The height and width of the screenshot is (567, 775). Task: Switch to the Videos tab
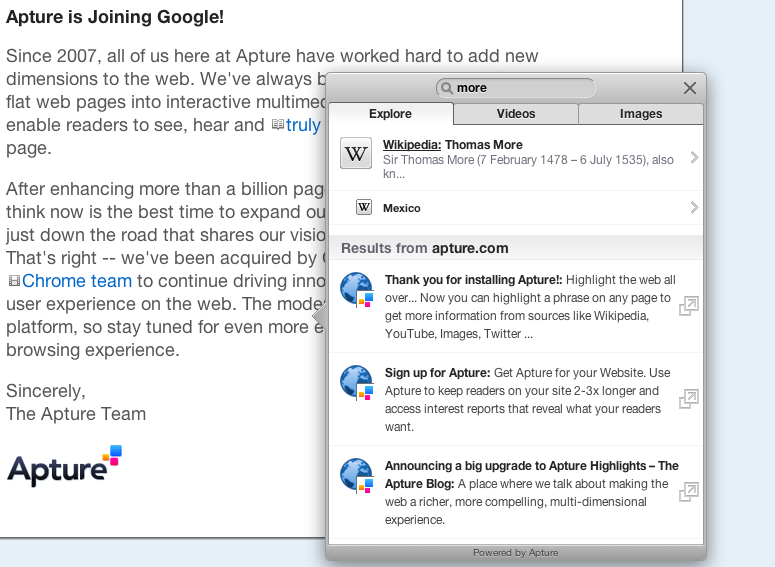click(515, 114)
